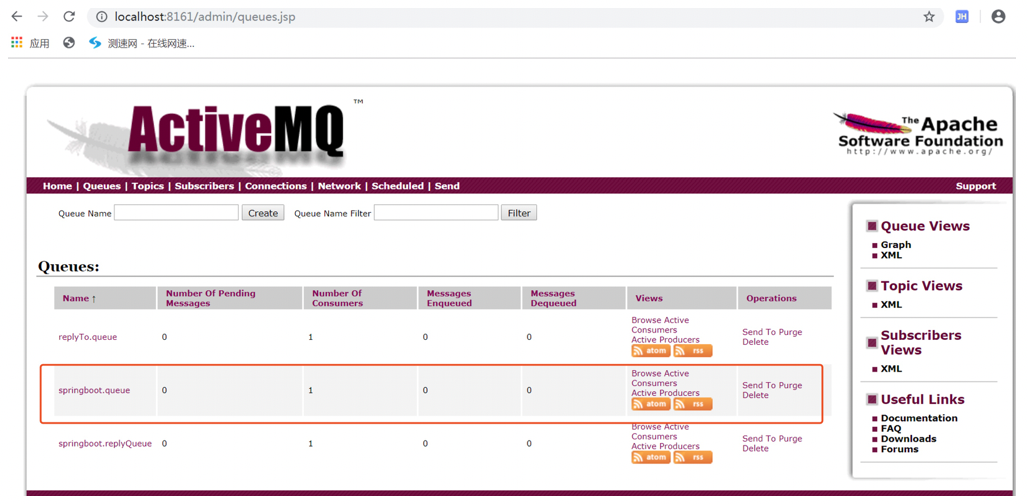View Active Consumers of springboot.queue

(660, 378)
